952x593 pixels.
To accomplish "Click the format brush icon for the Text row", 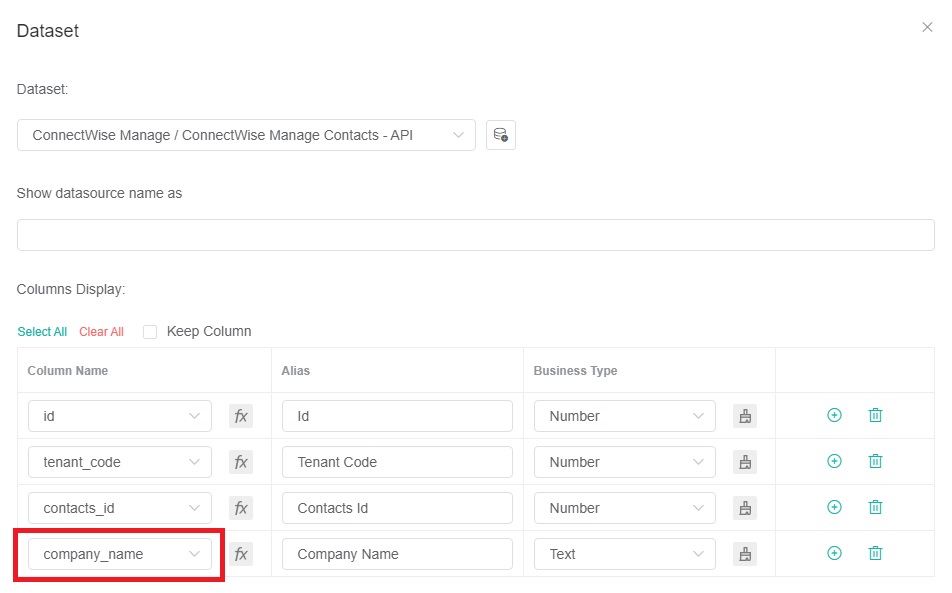I will click(x=744, y=553).
